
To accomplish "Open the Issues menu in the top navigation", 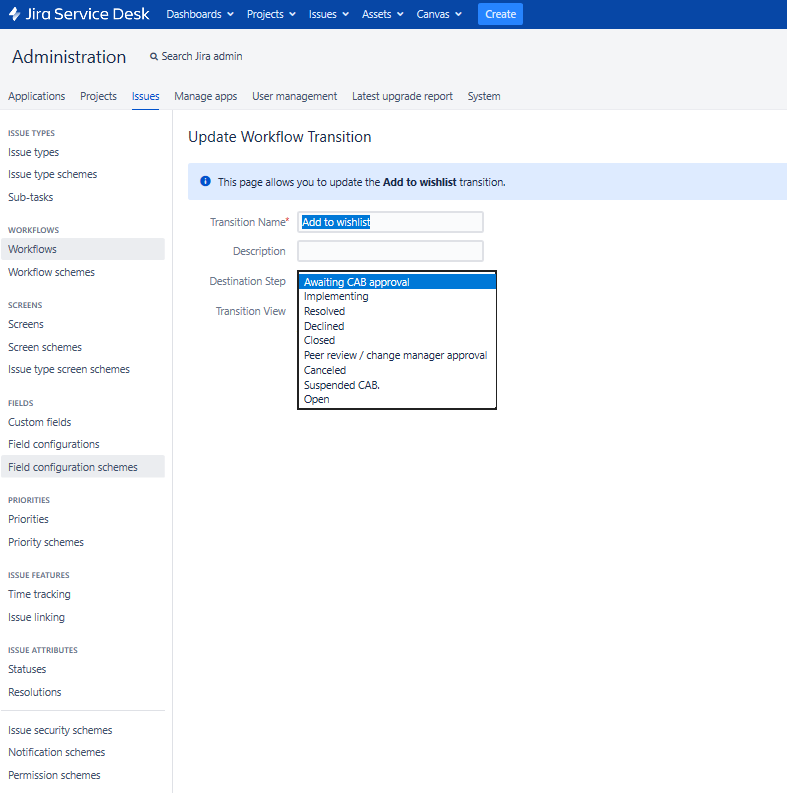I will (x=329, y=14).
